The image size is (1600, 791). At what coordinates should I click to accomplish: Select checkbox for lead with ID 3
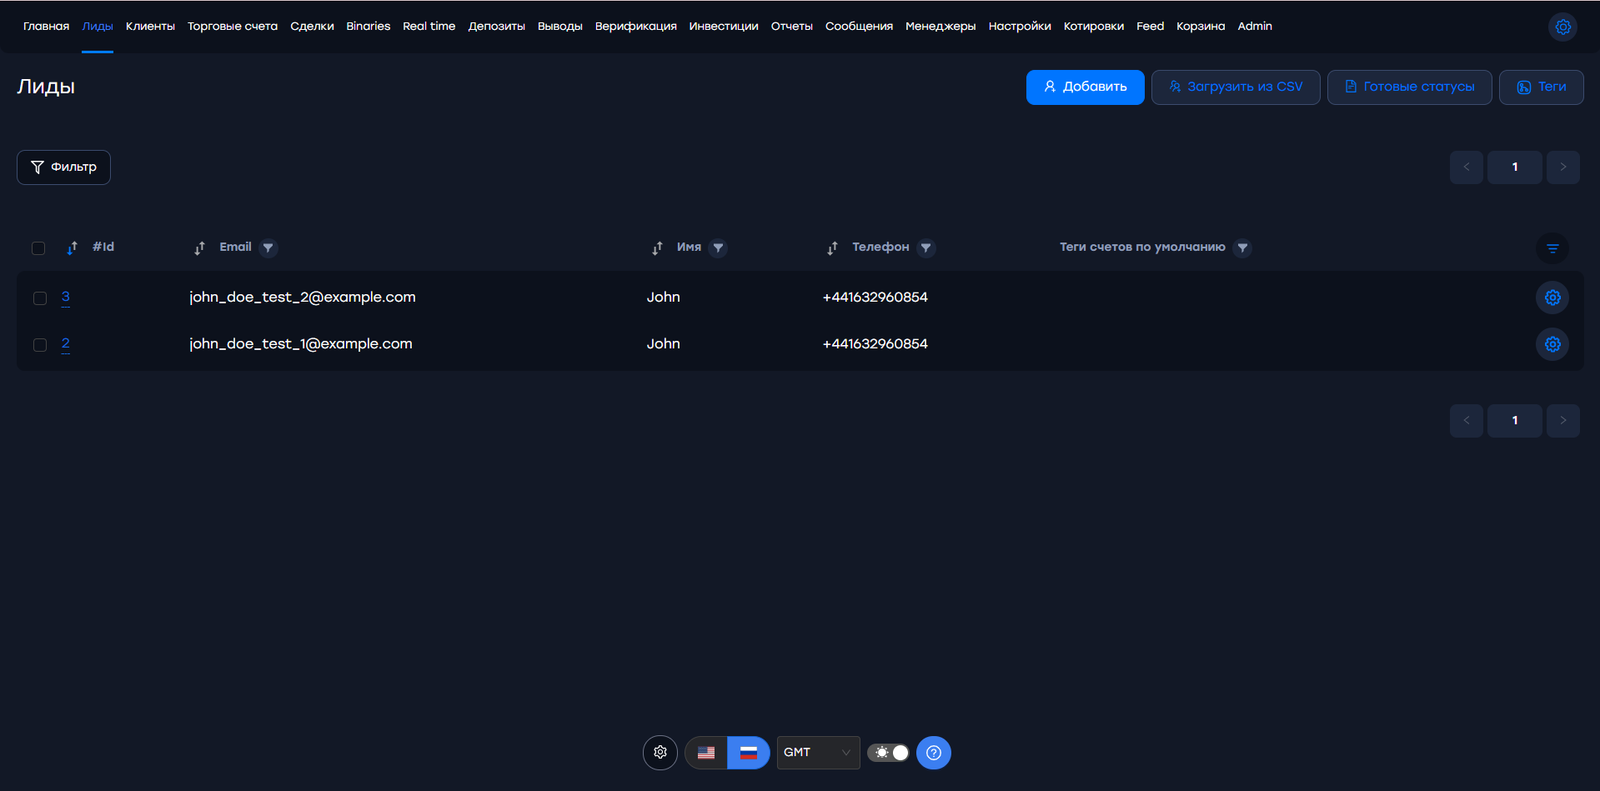coord(40,298)
